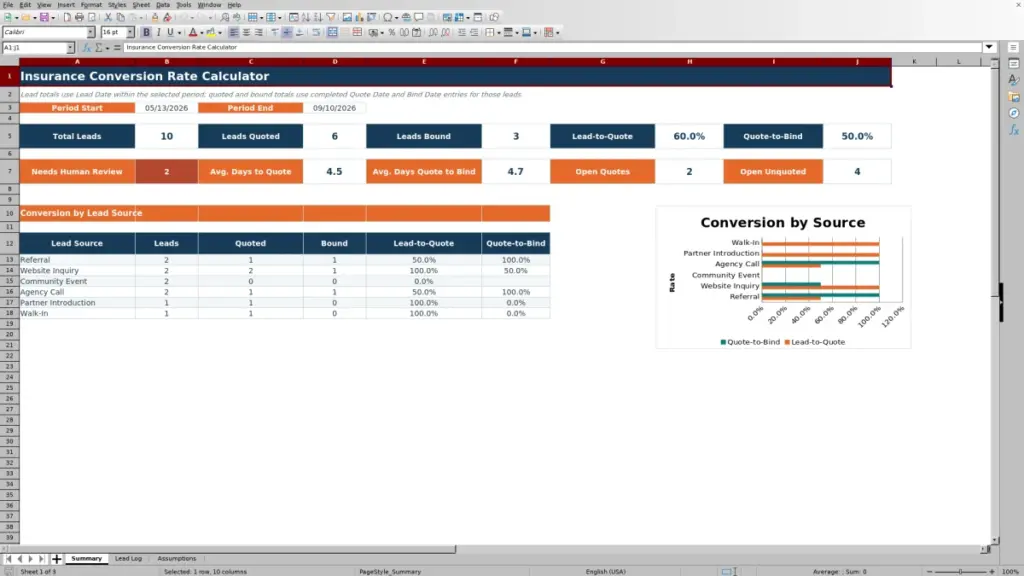Select the Total Leads header cell
This screenshot has height=576, width=1024.
click(77, 136)
